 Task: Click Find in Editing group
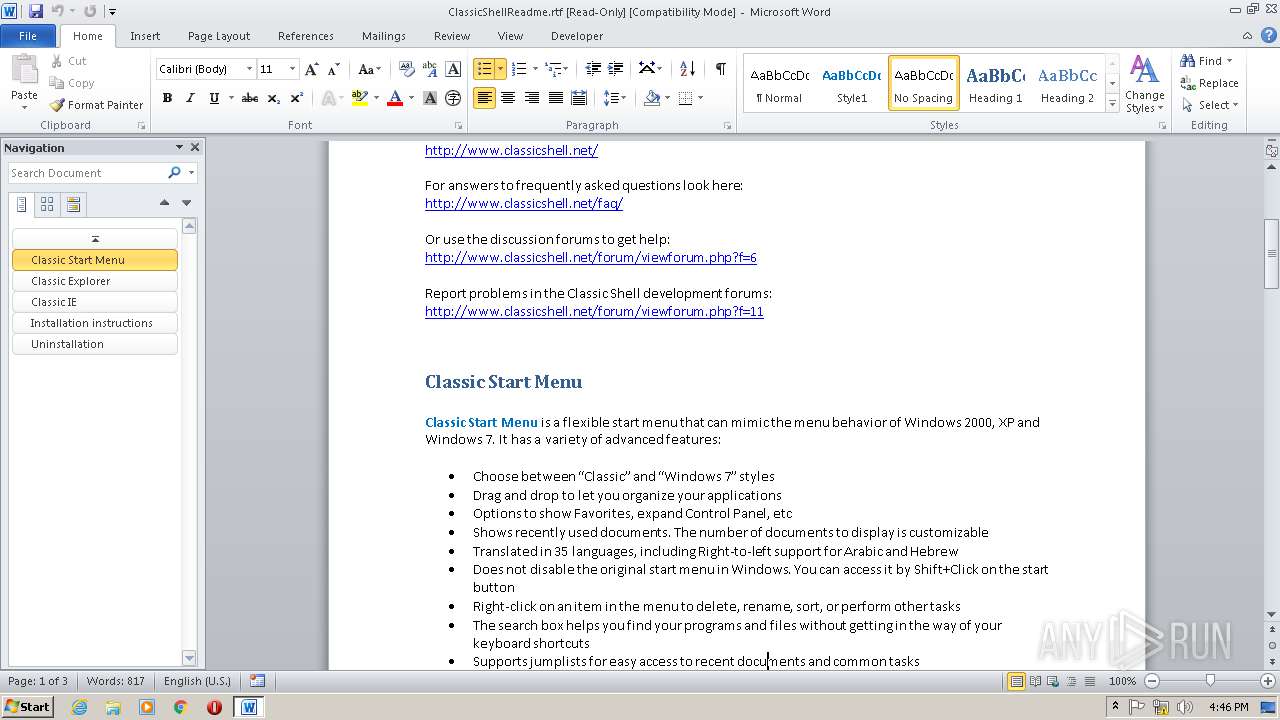[x=1201, y=61]
